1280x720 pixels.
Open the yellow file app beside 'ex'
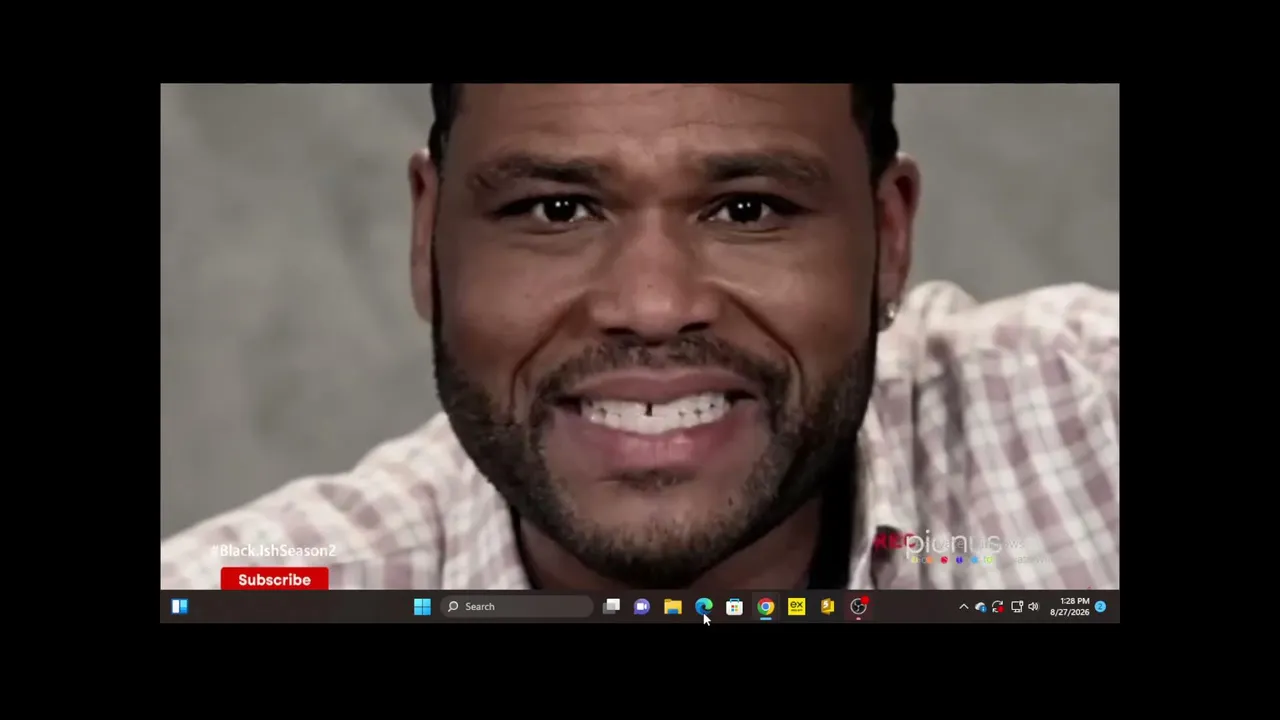pos(827,606)
